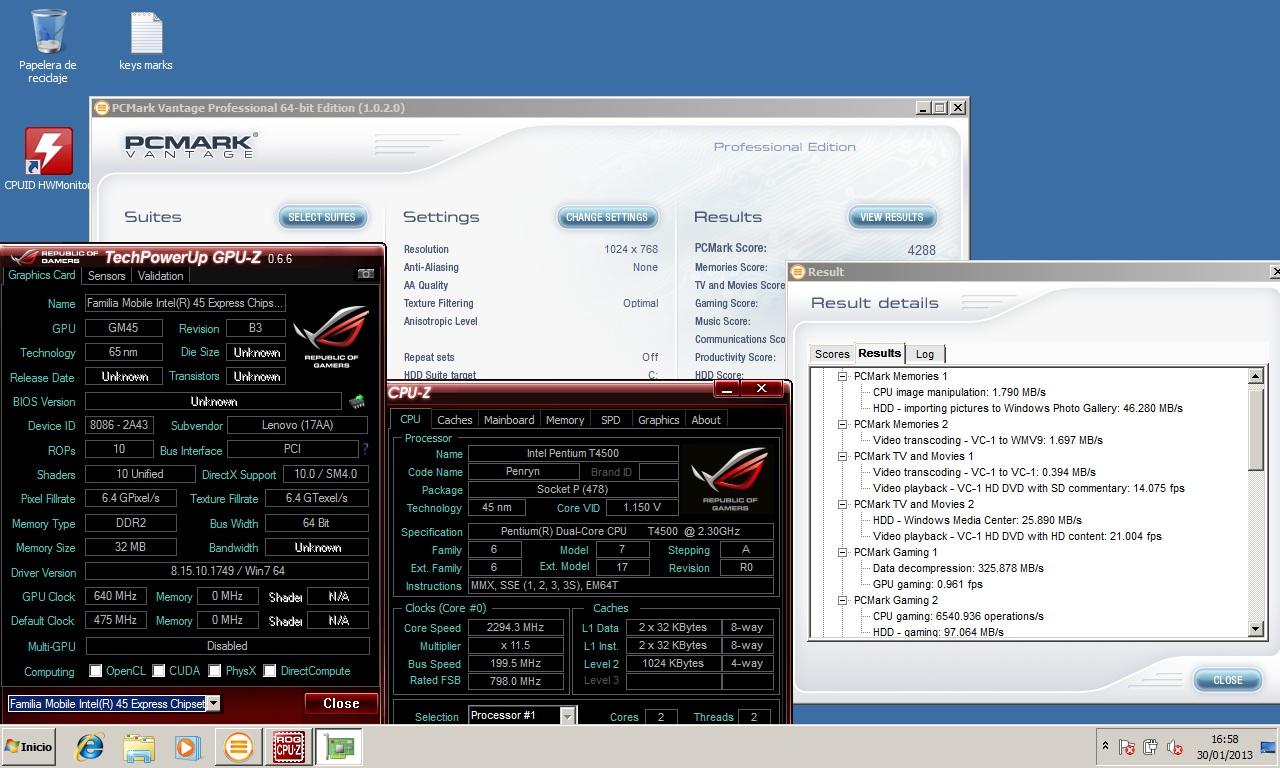Open the CPU-Z Mainboard tab
This screenshot has width=1280, height=768.
pos(509,420)
